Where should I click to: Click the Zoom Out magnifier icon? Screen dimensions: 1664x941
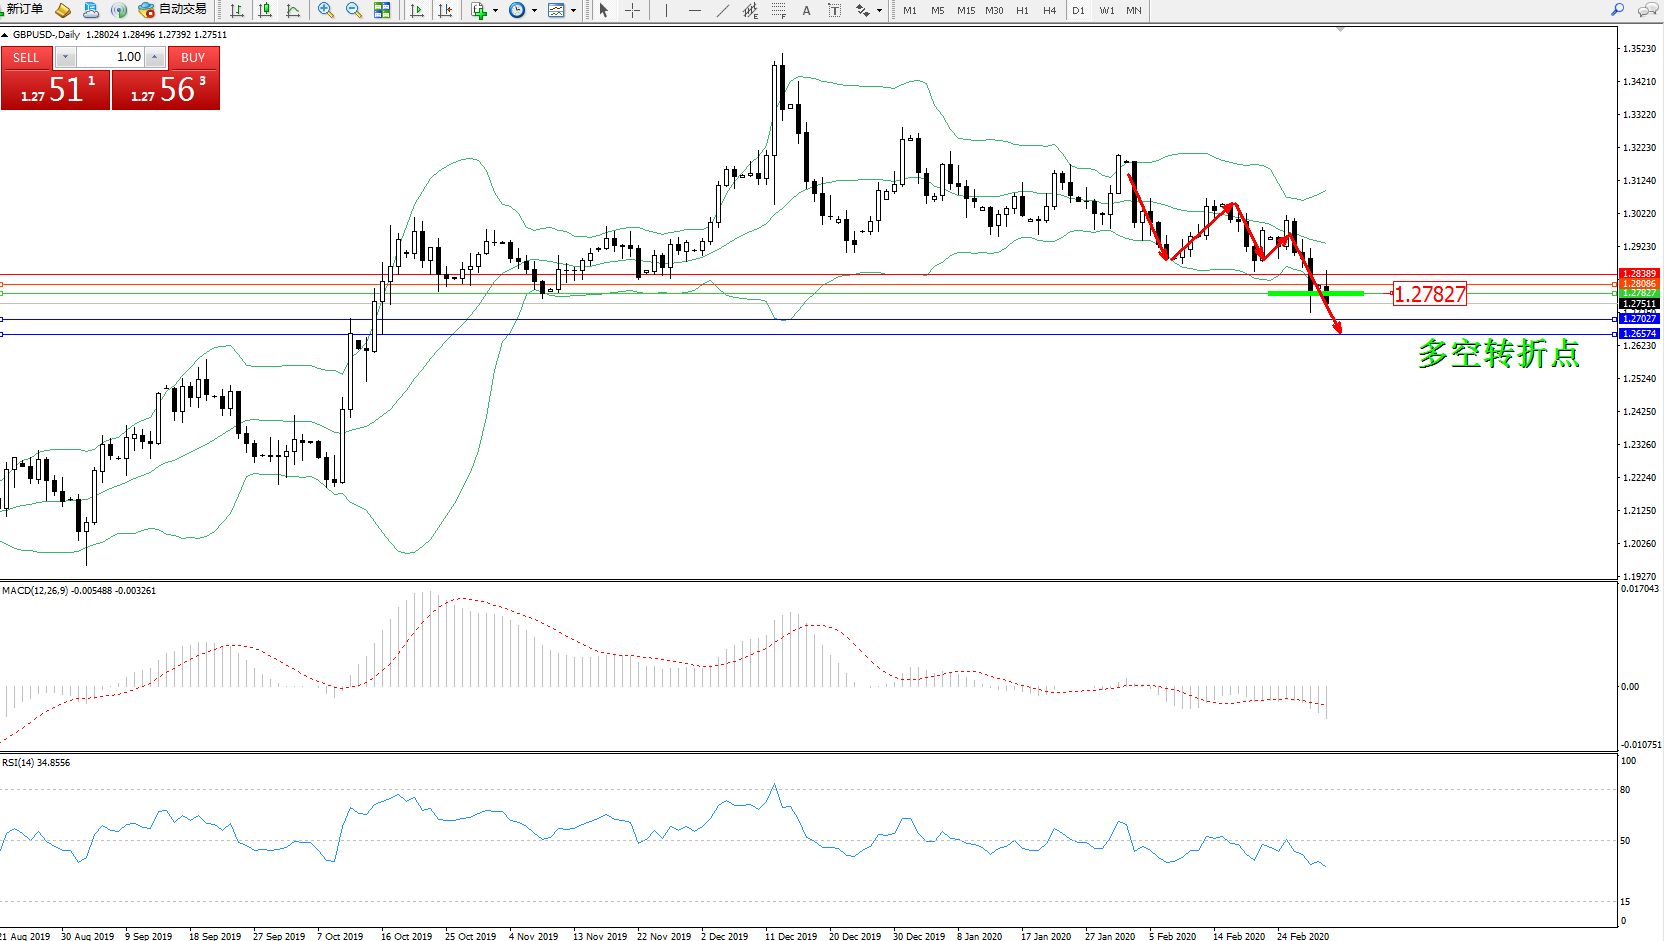tap(353, 10)
